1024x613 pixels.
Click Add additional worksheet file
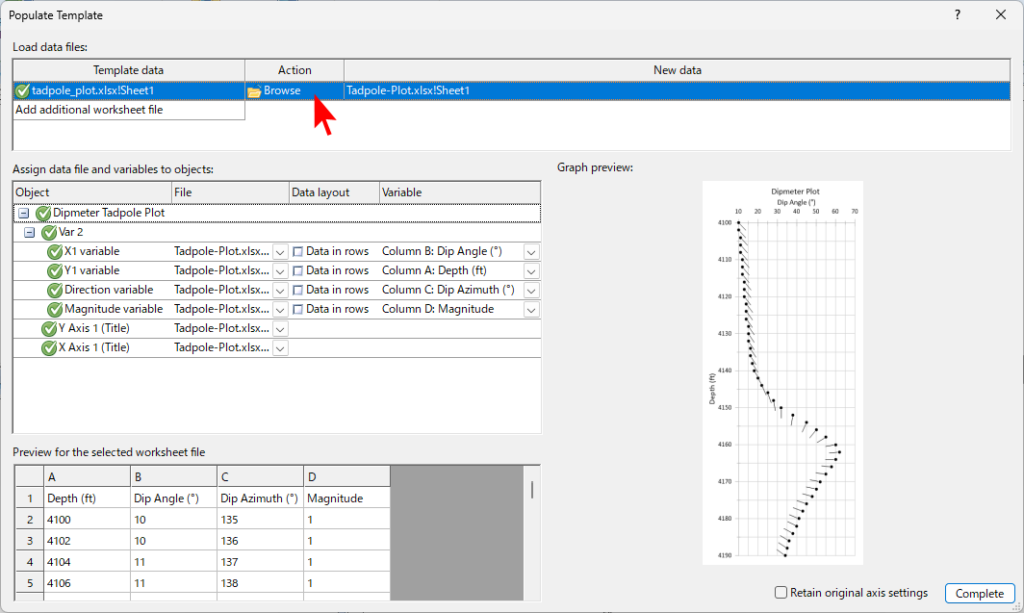pos(89,110)
